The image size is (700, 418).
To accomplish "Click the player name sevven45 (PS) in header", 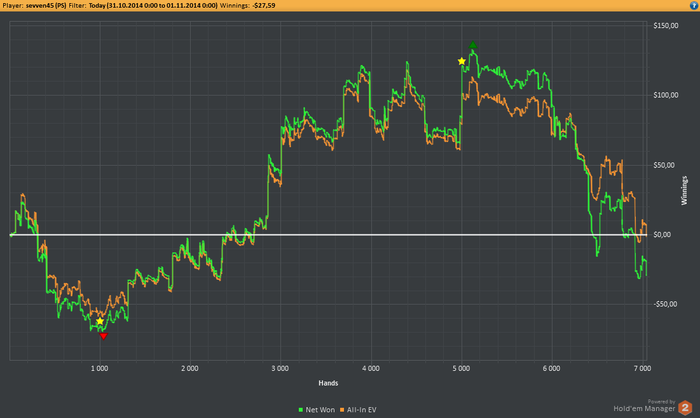I will [x=46, y=5].
